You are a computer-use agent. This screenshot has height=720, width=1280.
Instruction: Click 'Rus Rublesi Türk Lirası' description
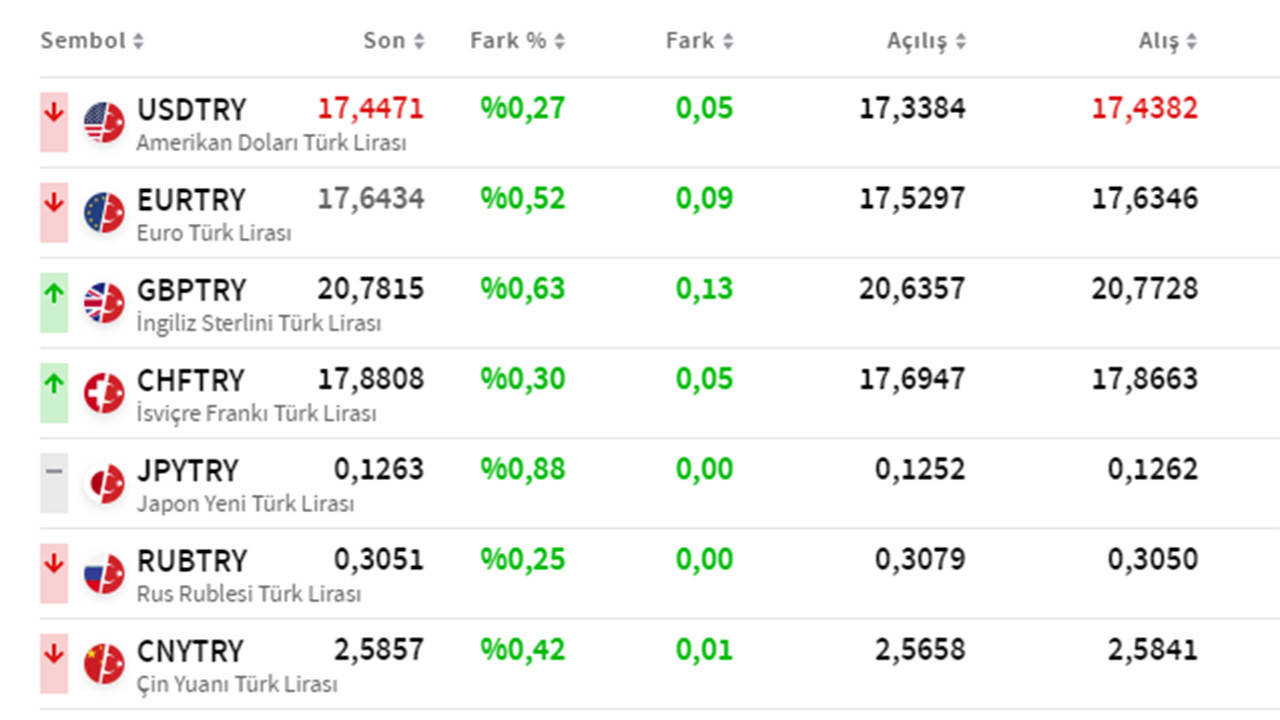249,594
